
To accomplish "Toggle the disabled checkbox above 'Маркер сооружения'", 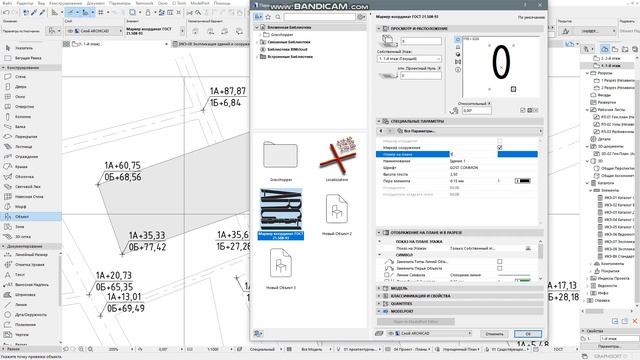I will coord(500,141).
